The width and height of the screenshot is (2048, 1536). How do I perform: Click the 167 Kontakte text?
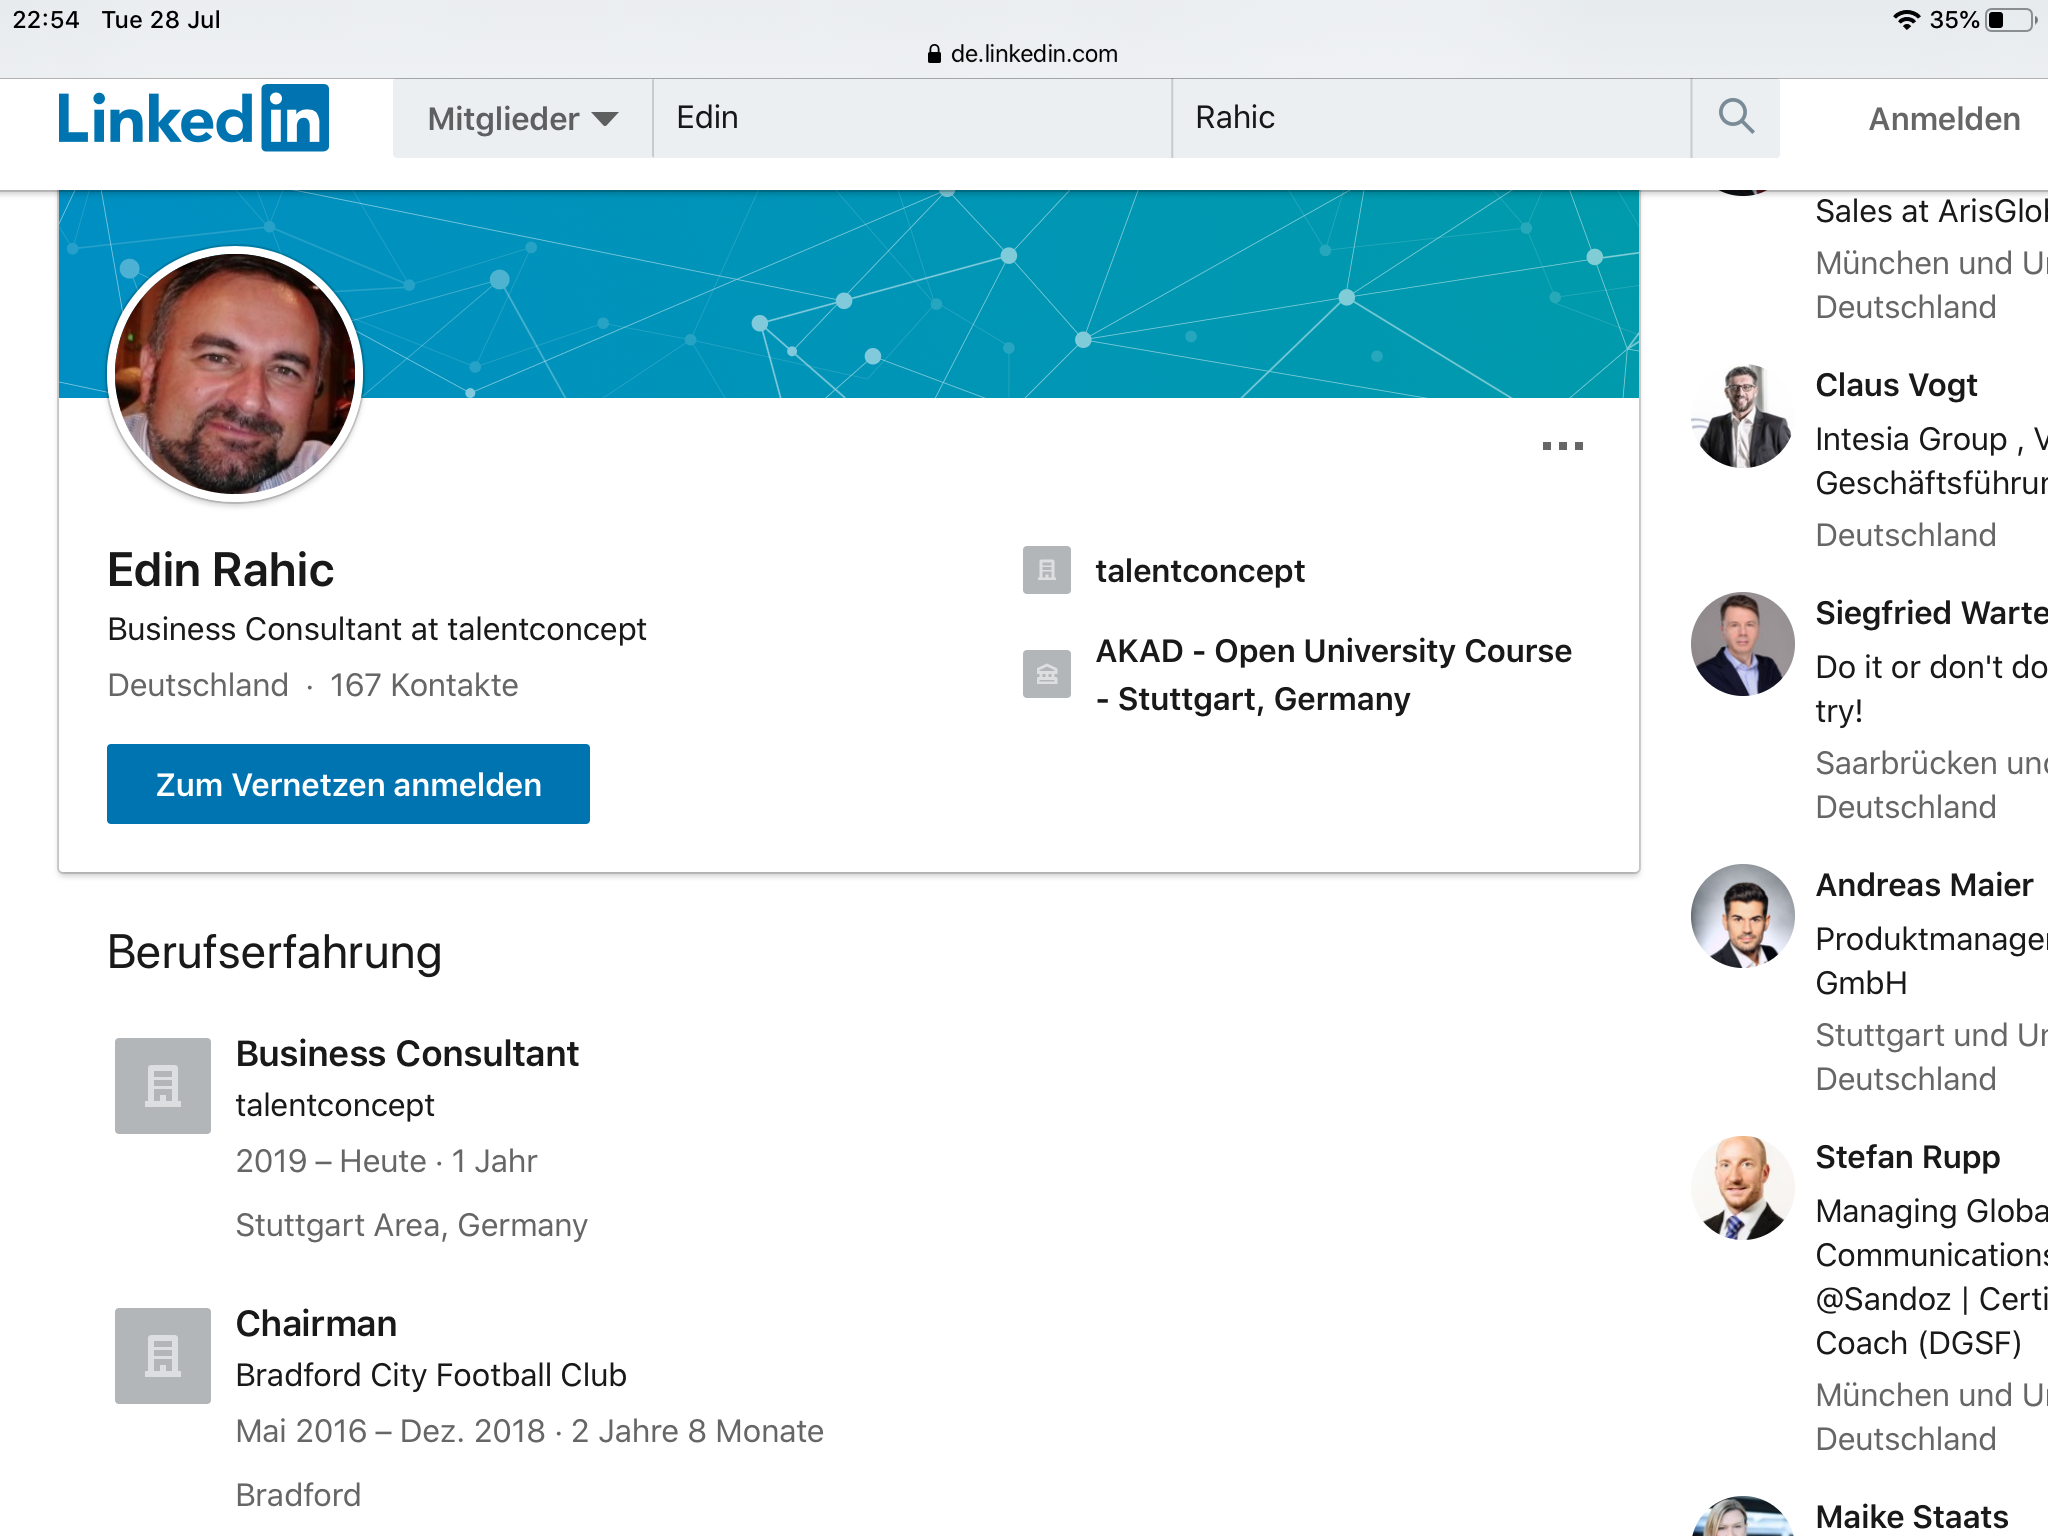pyautogui.click(x=424, y=685)
